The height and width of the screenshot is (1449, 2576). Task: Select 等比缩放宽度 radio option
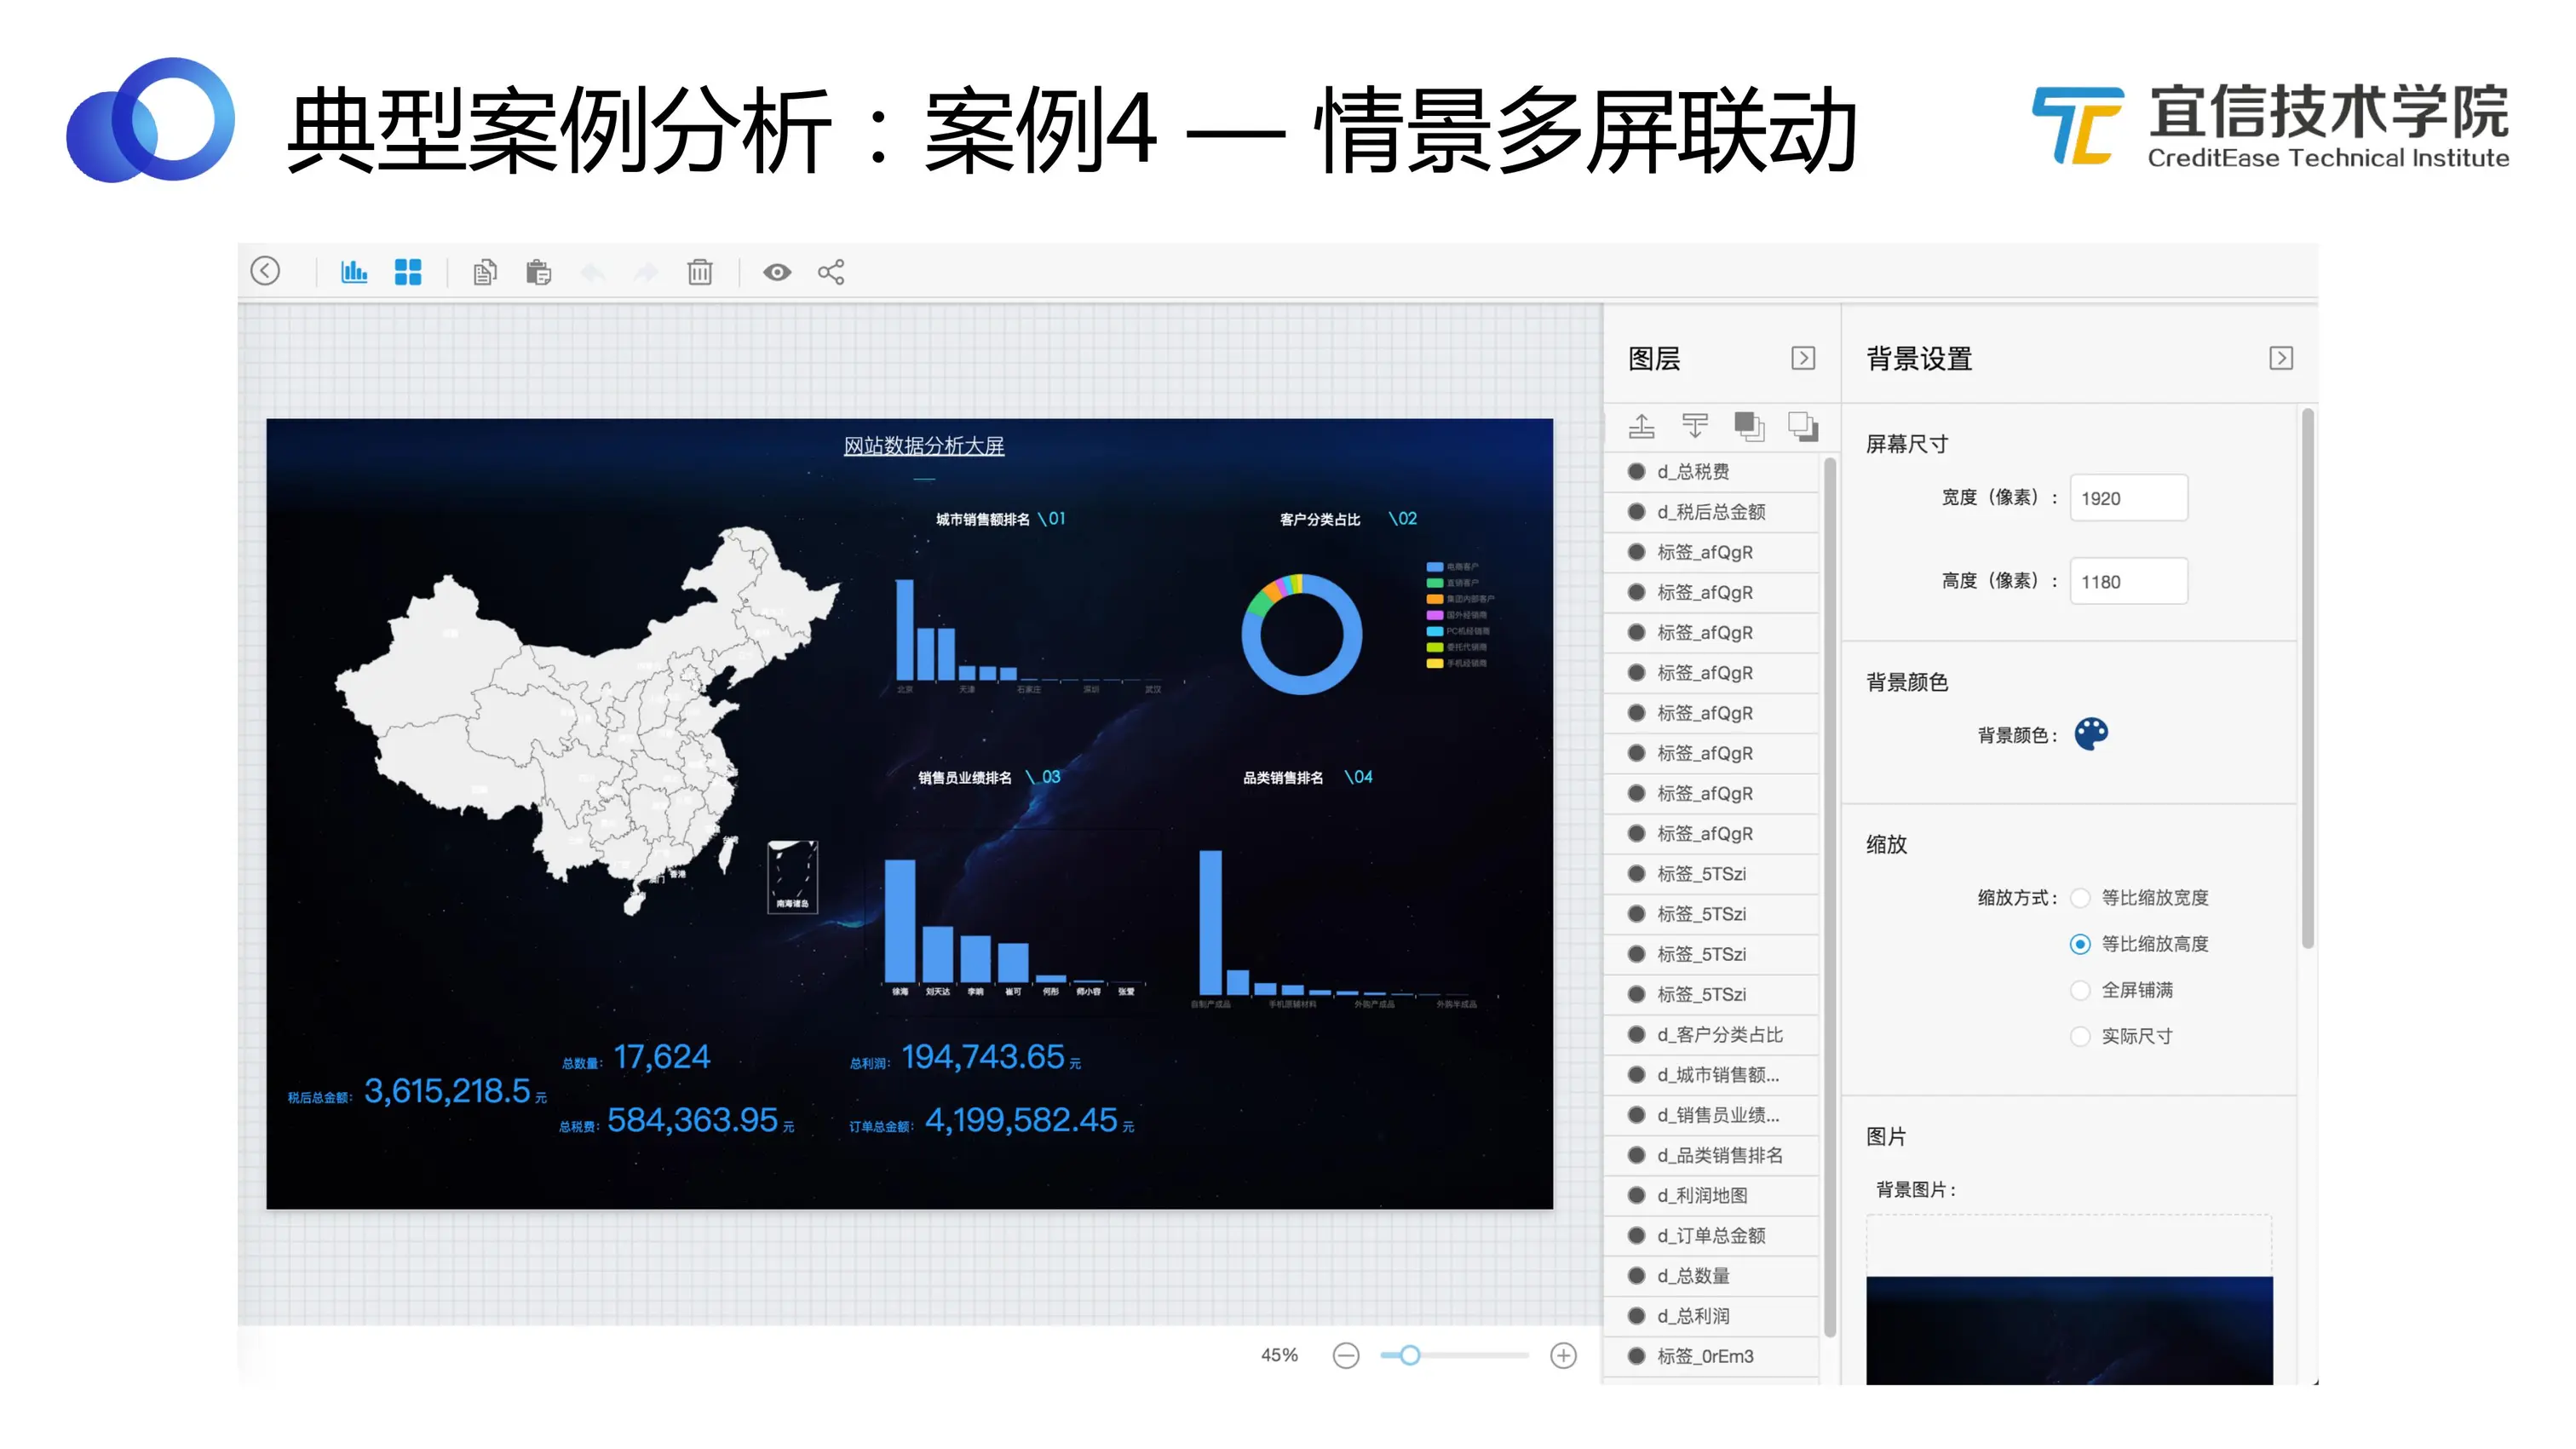2080,898
